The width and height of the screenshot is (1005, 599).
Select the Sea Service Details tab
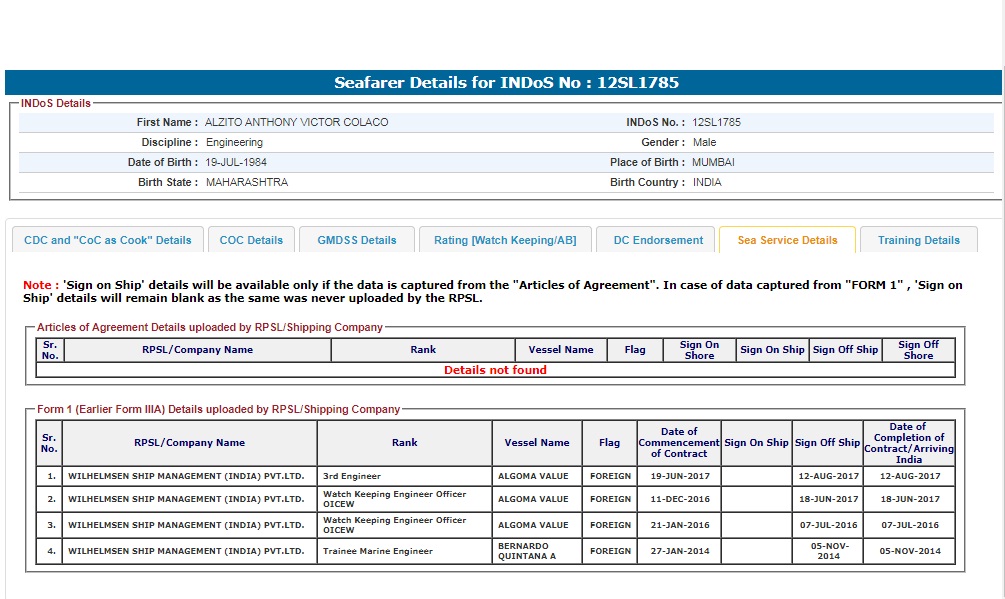787,240
